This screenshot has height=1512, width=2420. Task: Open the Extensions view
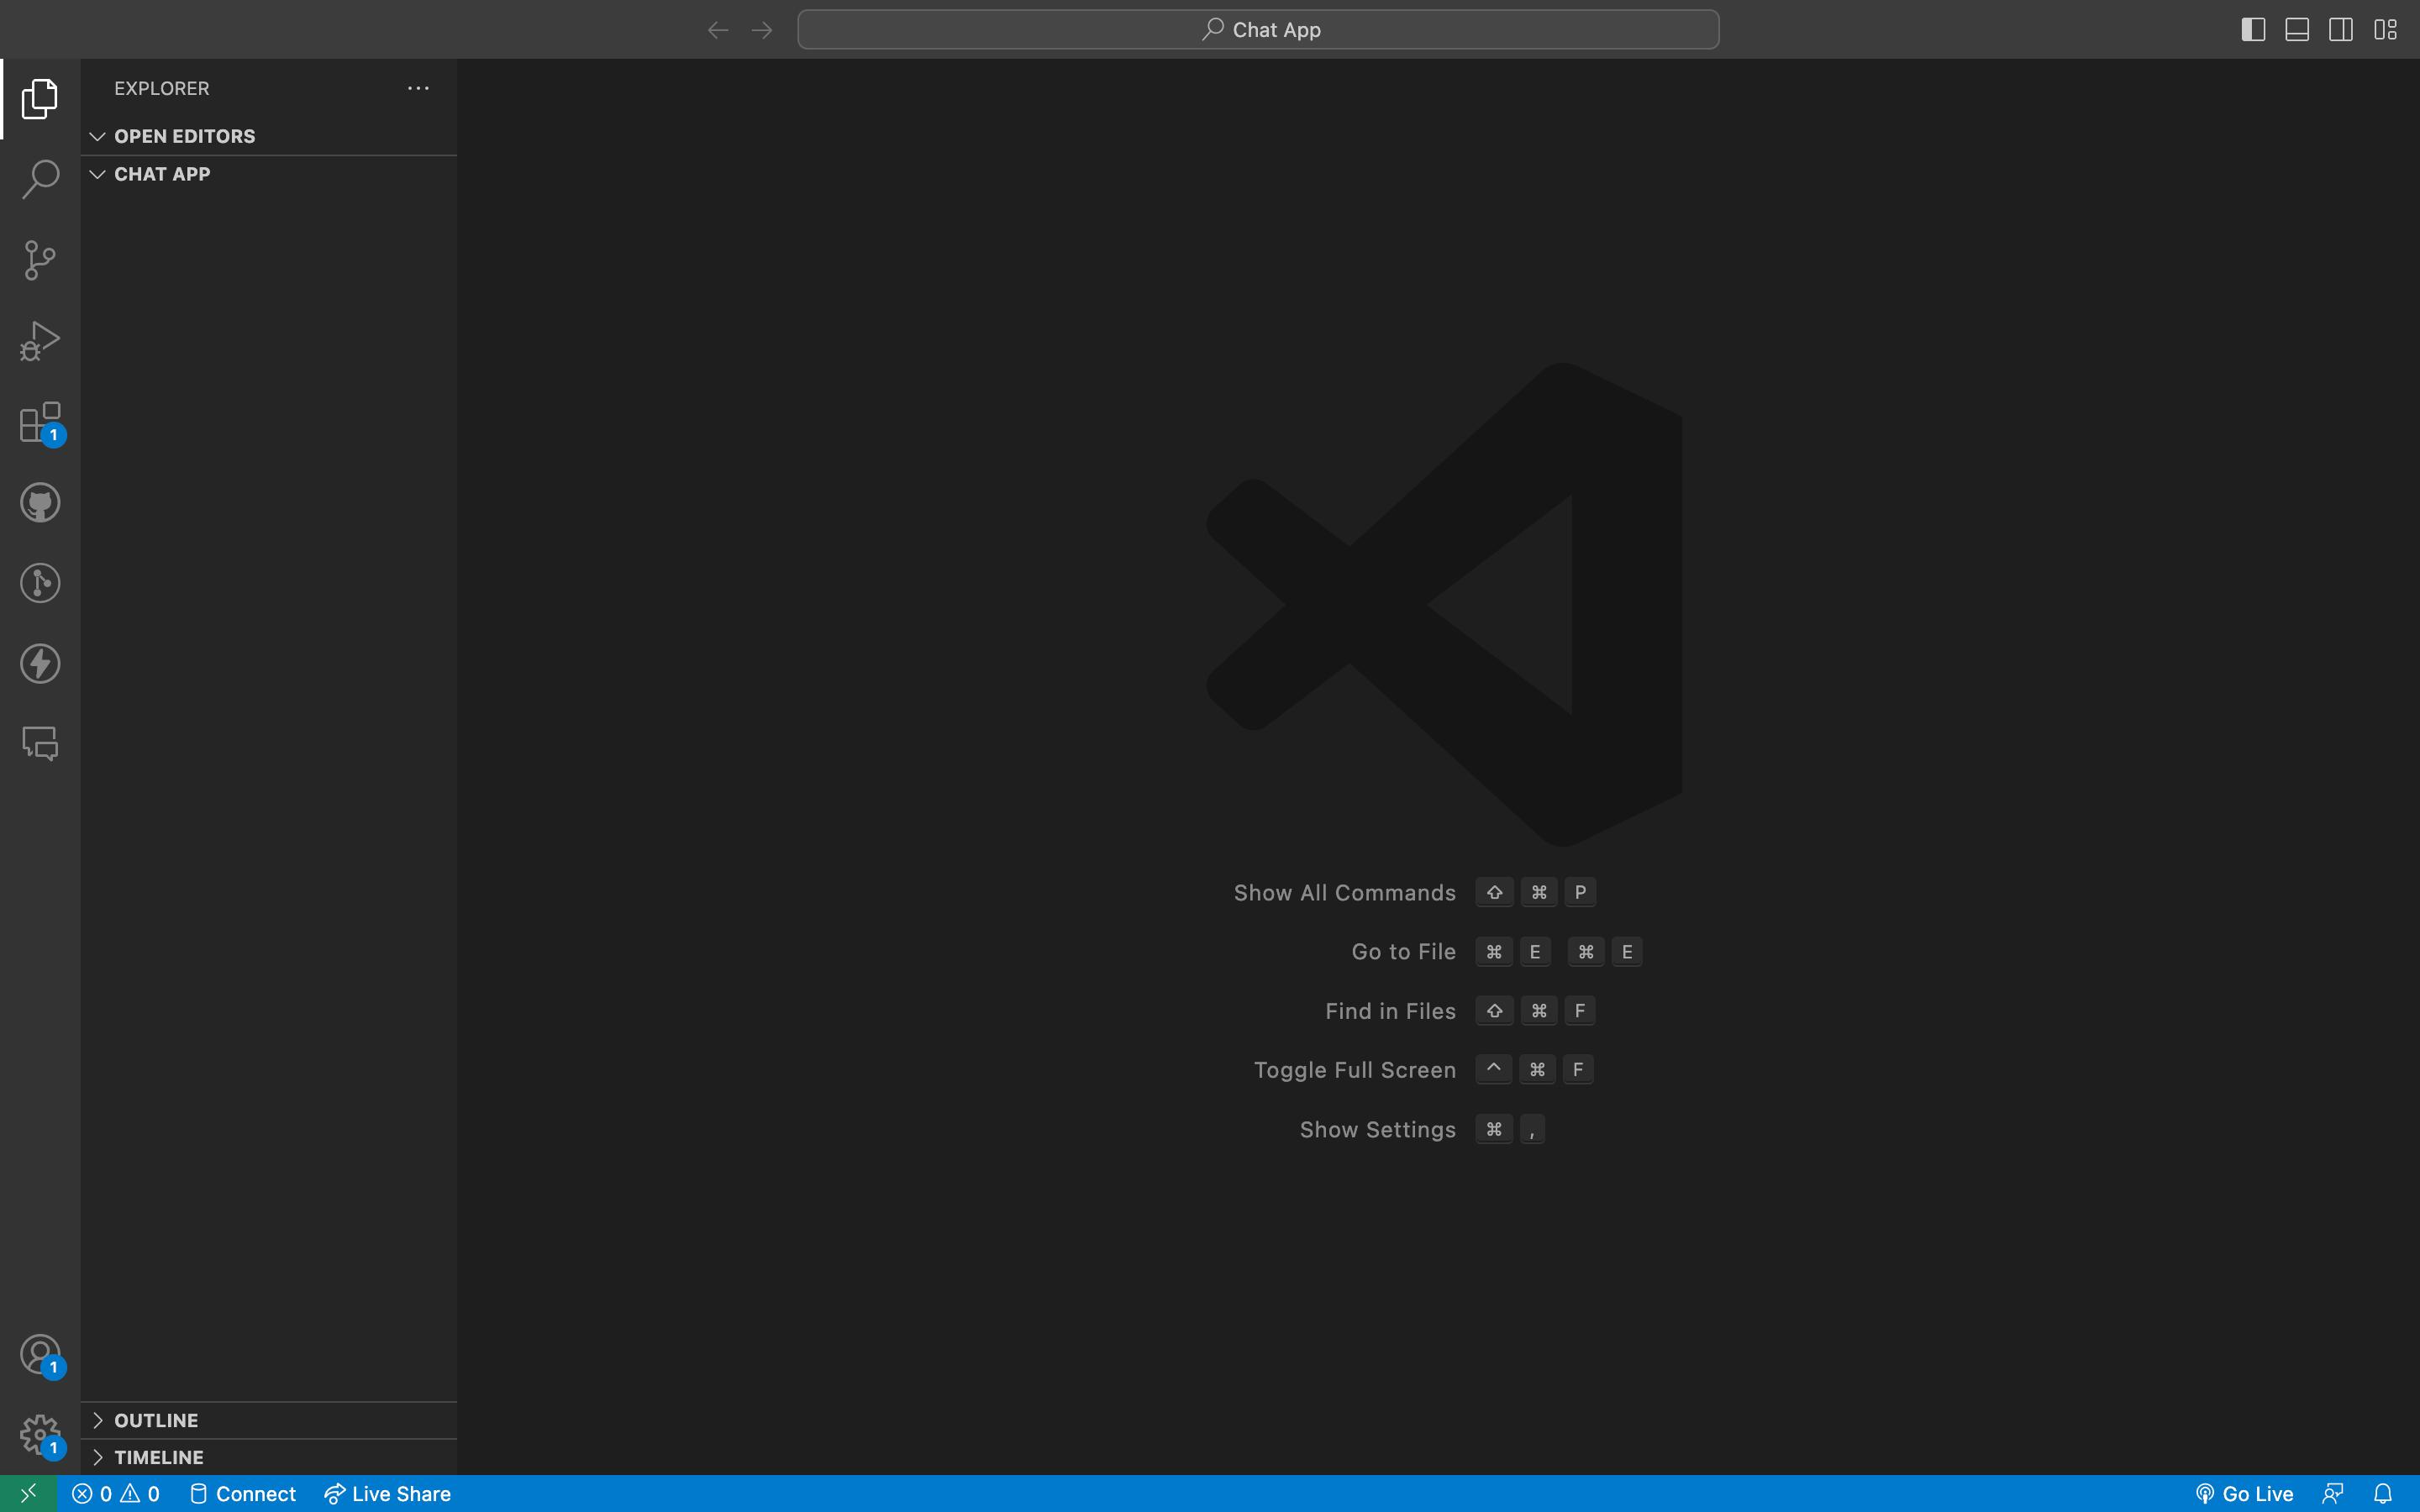click(40, 422)
